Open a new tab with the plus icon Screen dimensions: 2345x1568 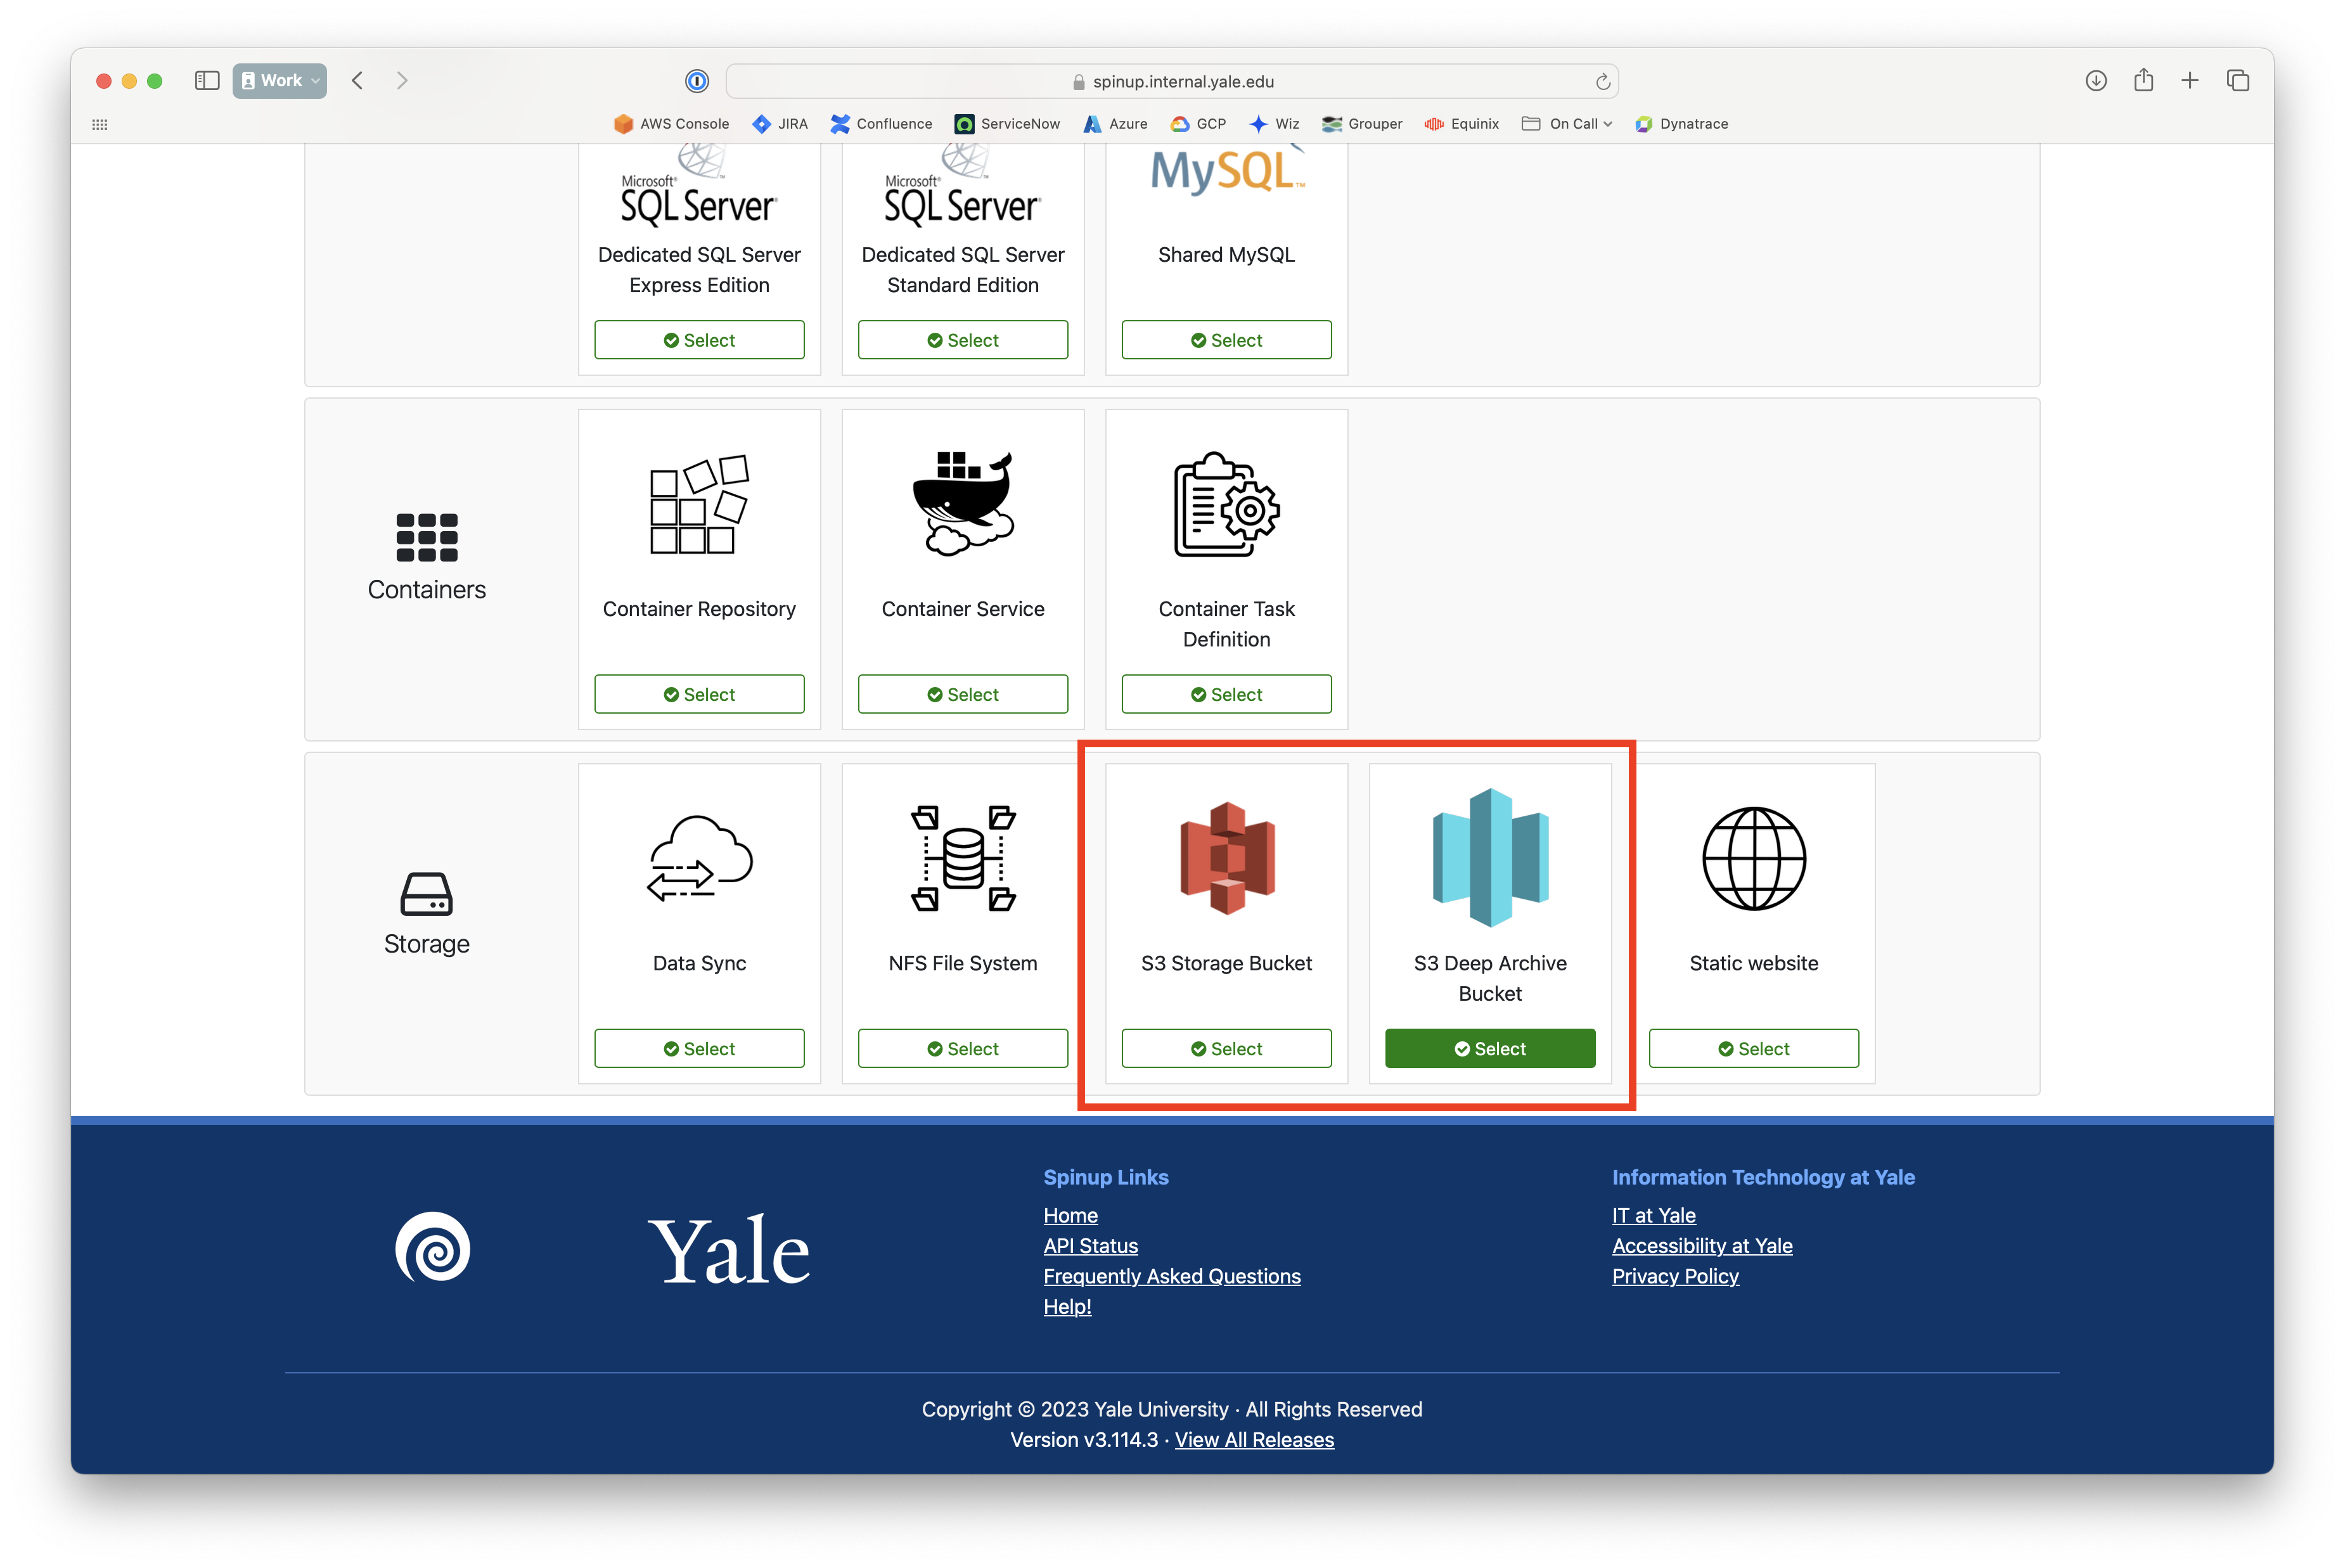[2190, 81]
